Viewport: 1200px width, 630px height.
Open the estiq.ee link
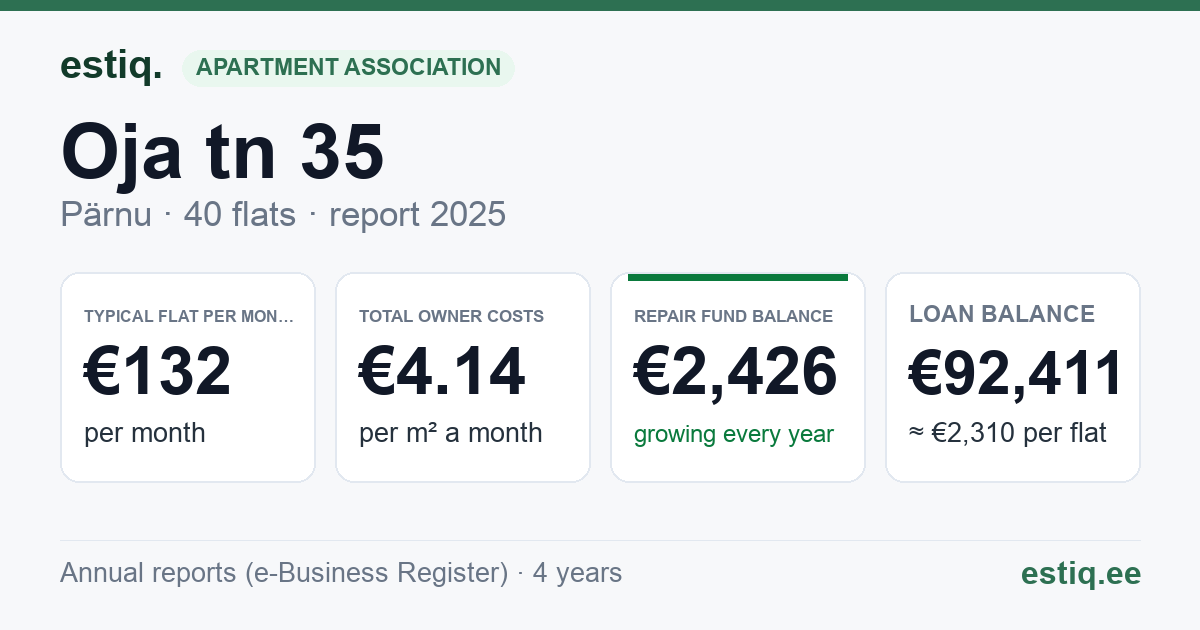click(x=1080, y=573)
